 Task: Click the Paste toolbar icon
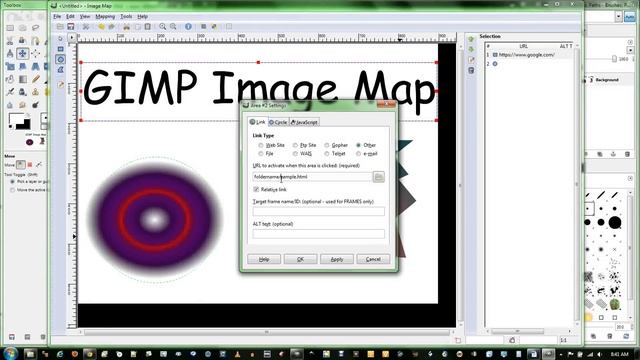(x=147, y=27)
